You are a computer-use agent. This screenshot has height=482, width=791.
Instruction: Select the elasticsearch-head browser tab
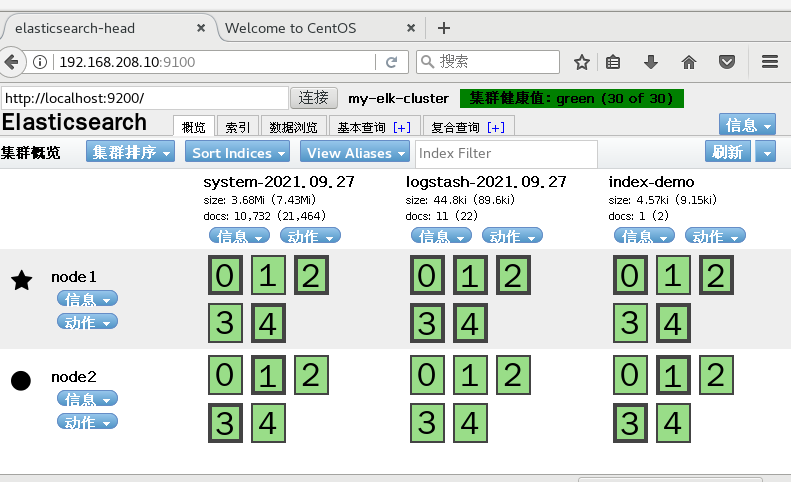tap(75, 28)
